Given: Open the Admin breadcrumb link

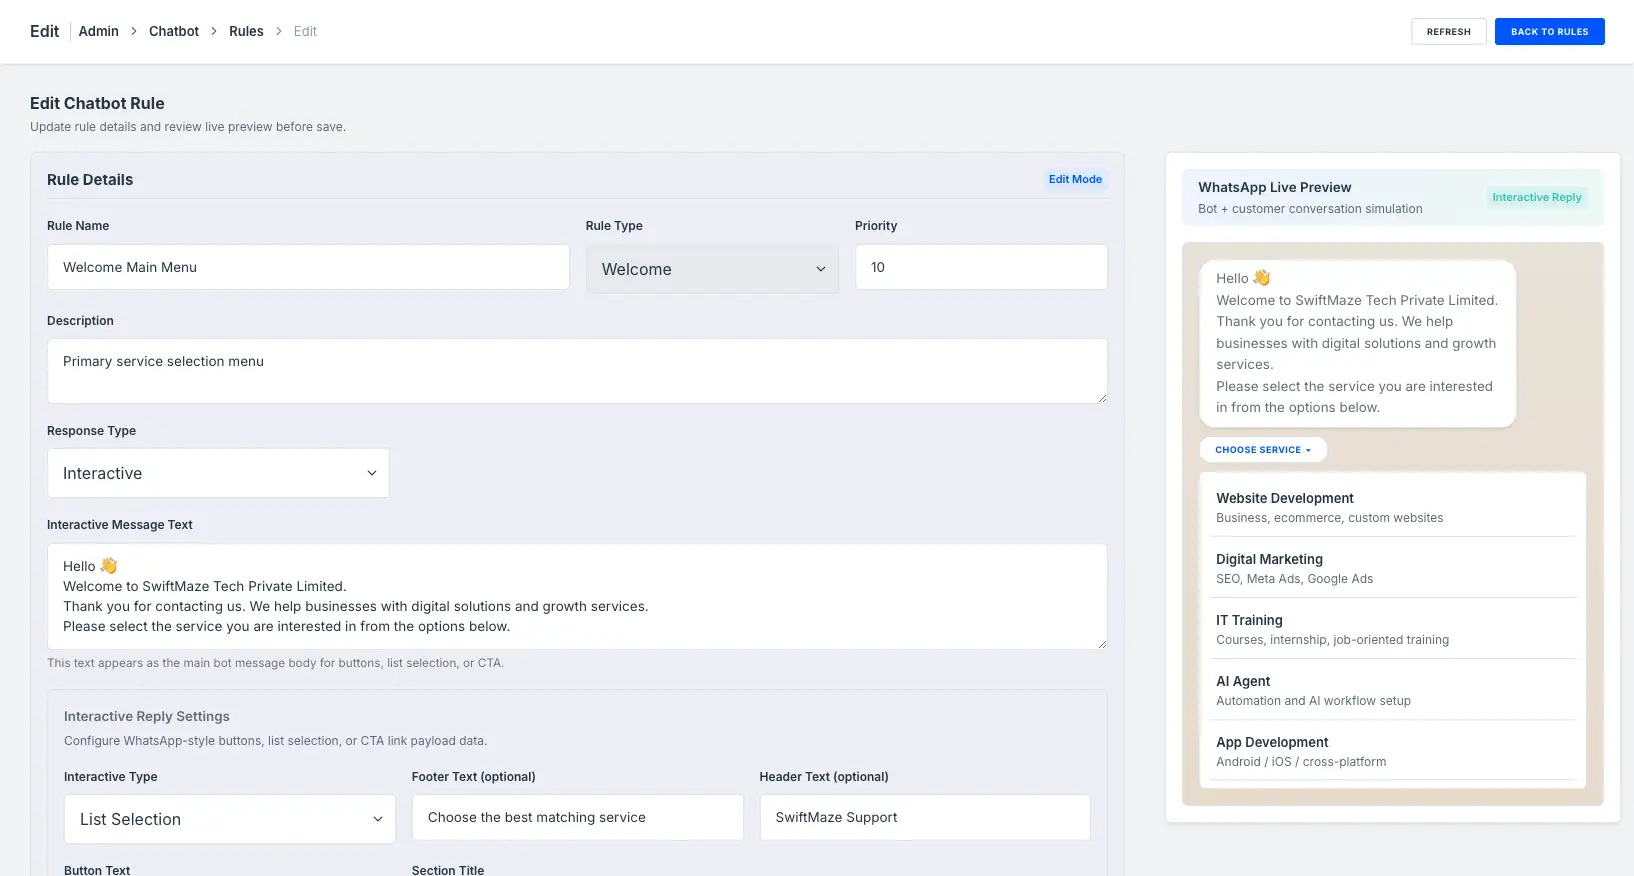Looking at the screenshot, I should pos(99,31).
